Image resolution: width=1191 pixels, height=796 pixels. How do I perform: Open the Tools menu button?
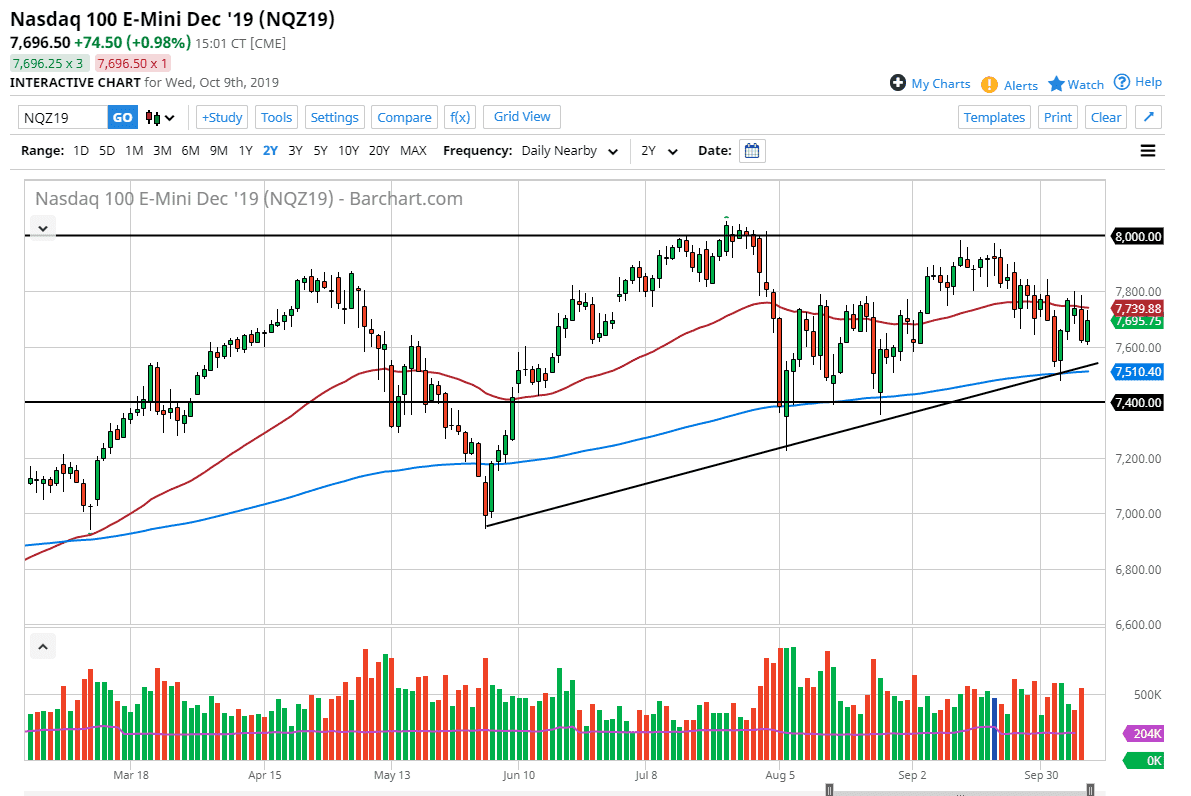click(276, 117)
